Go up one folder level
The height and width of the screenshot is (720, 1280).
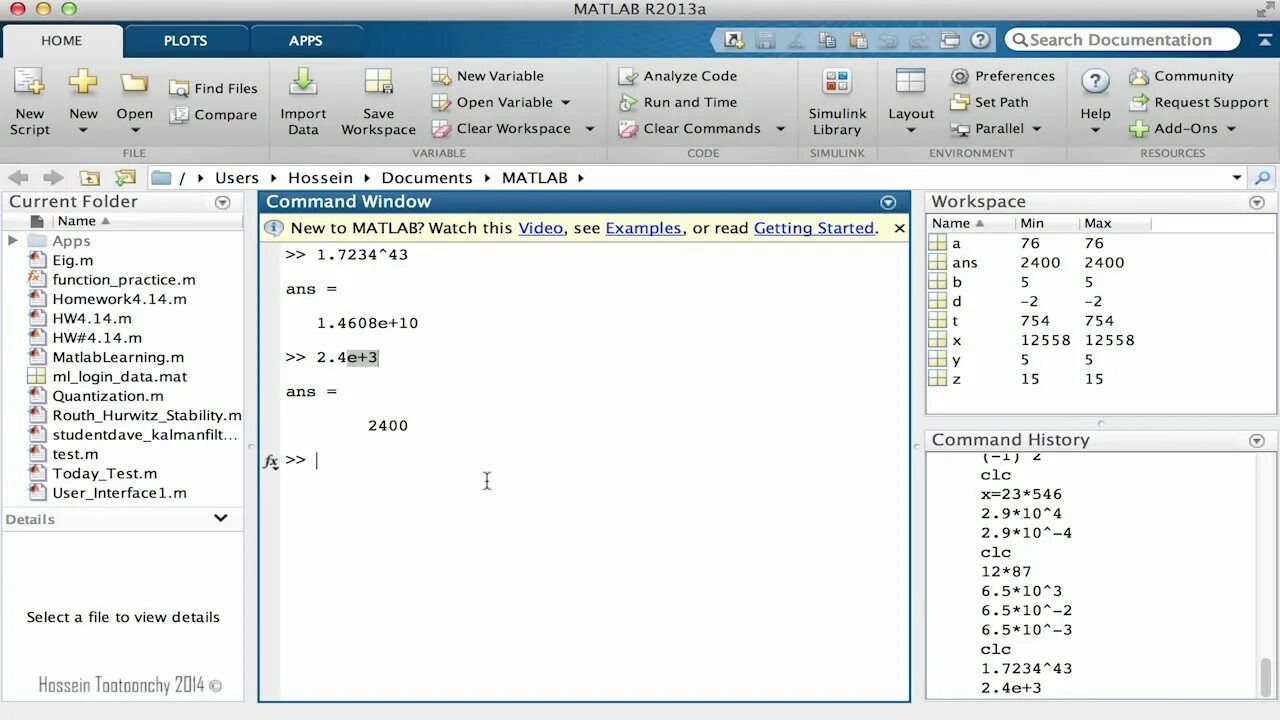click(x=90, y=178)
